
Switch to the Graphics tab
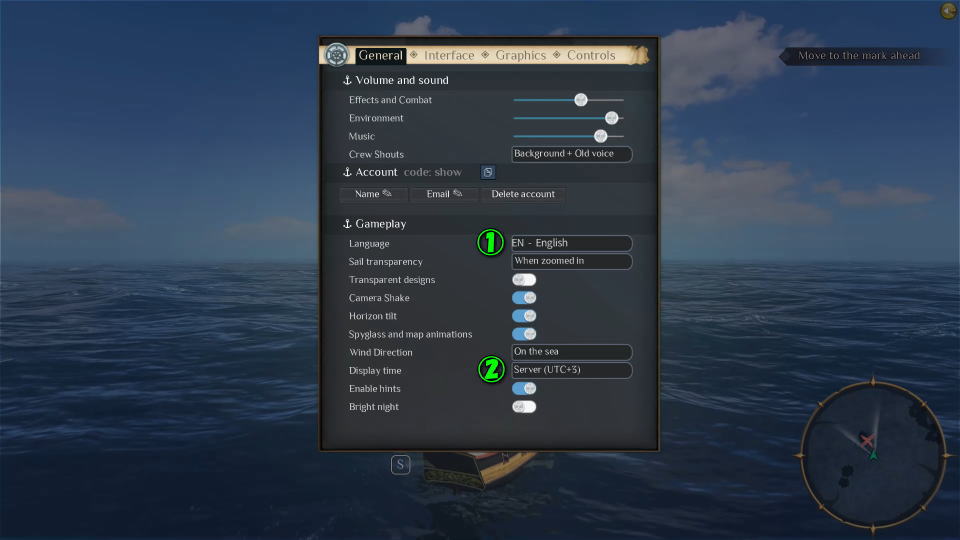(x=520, y=56)
